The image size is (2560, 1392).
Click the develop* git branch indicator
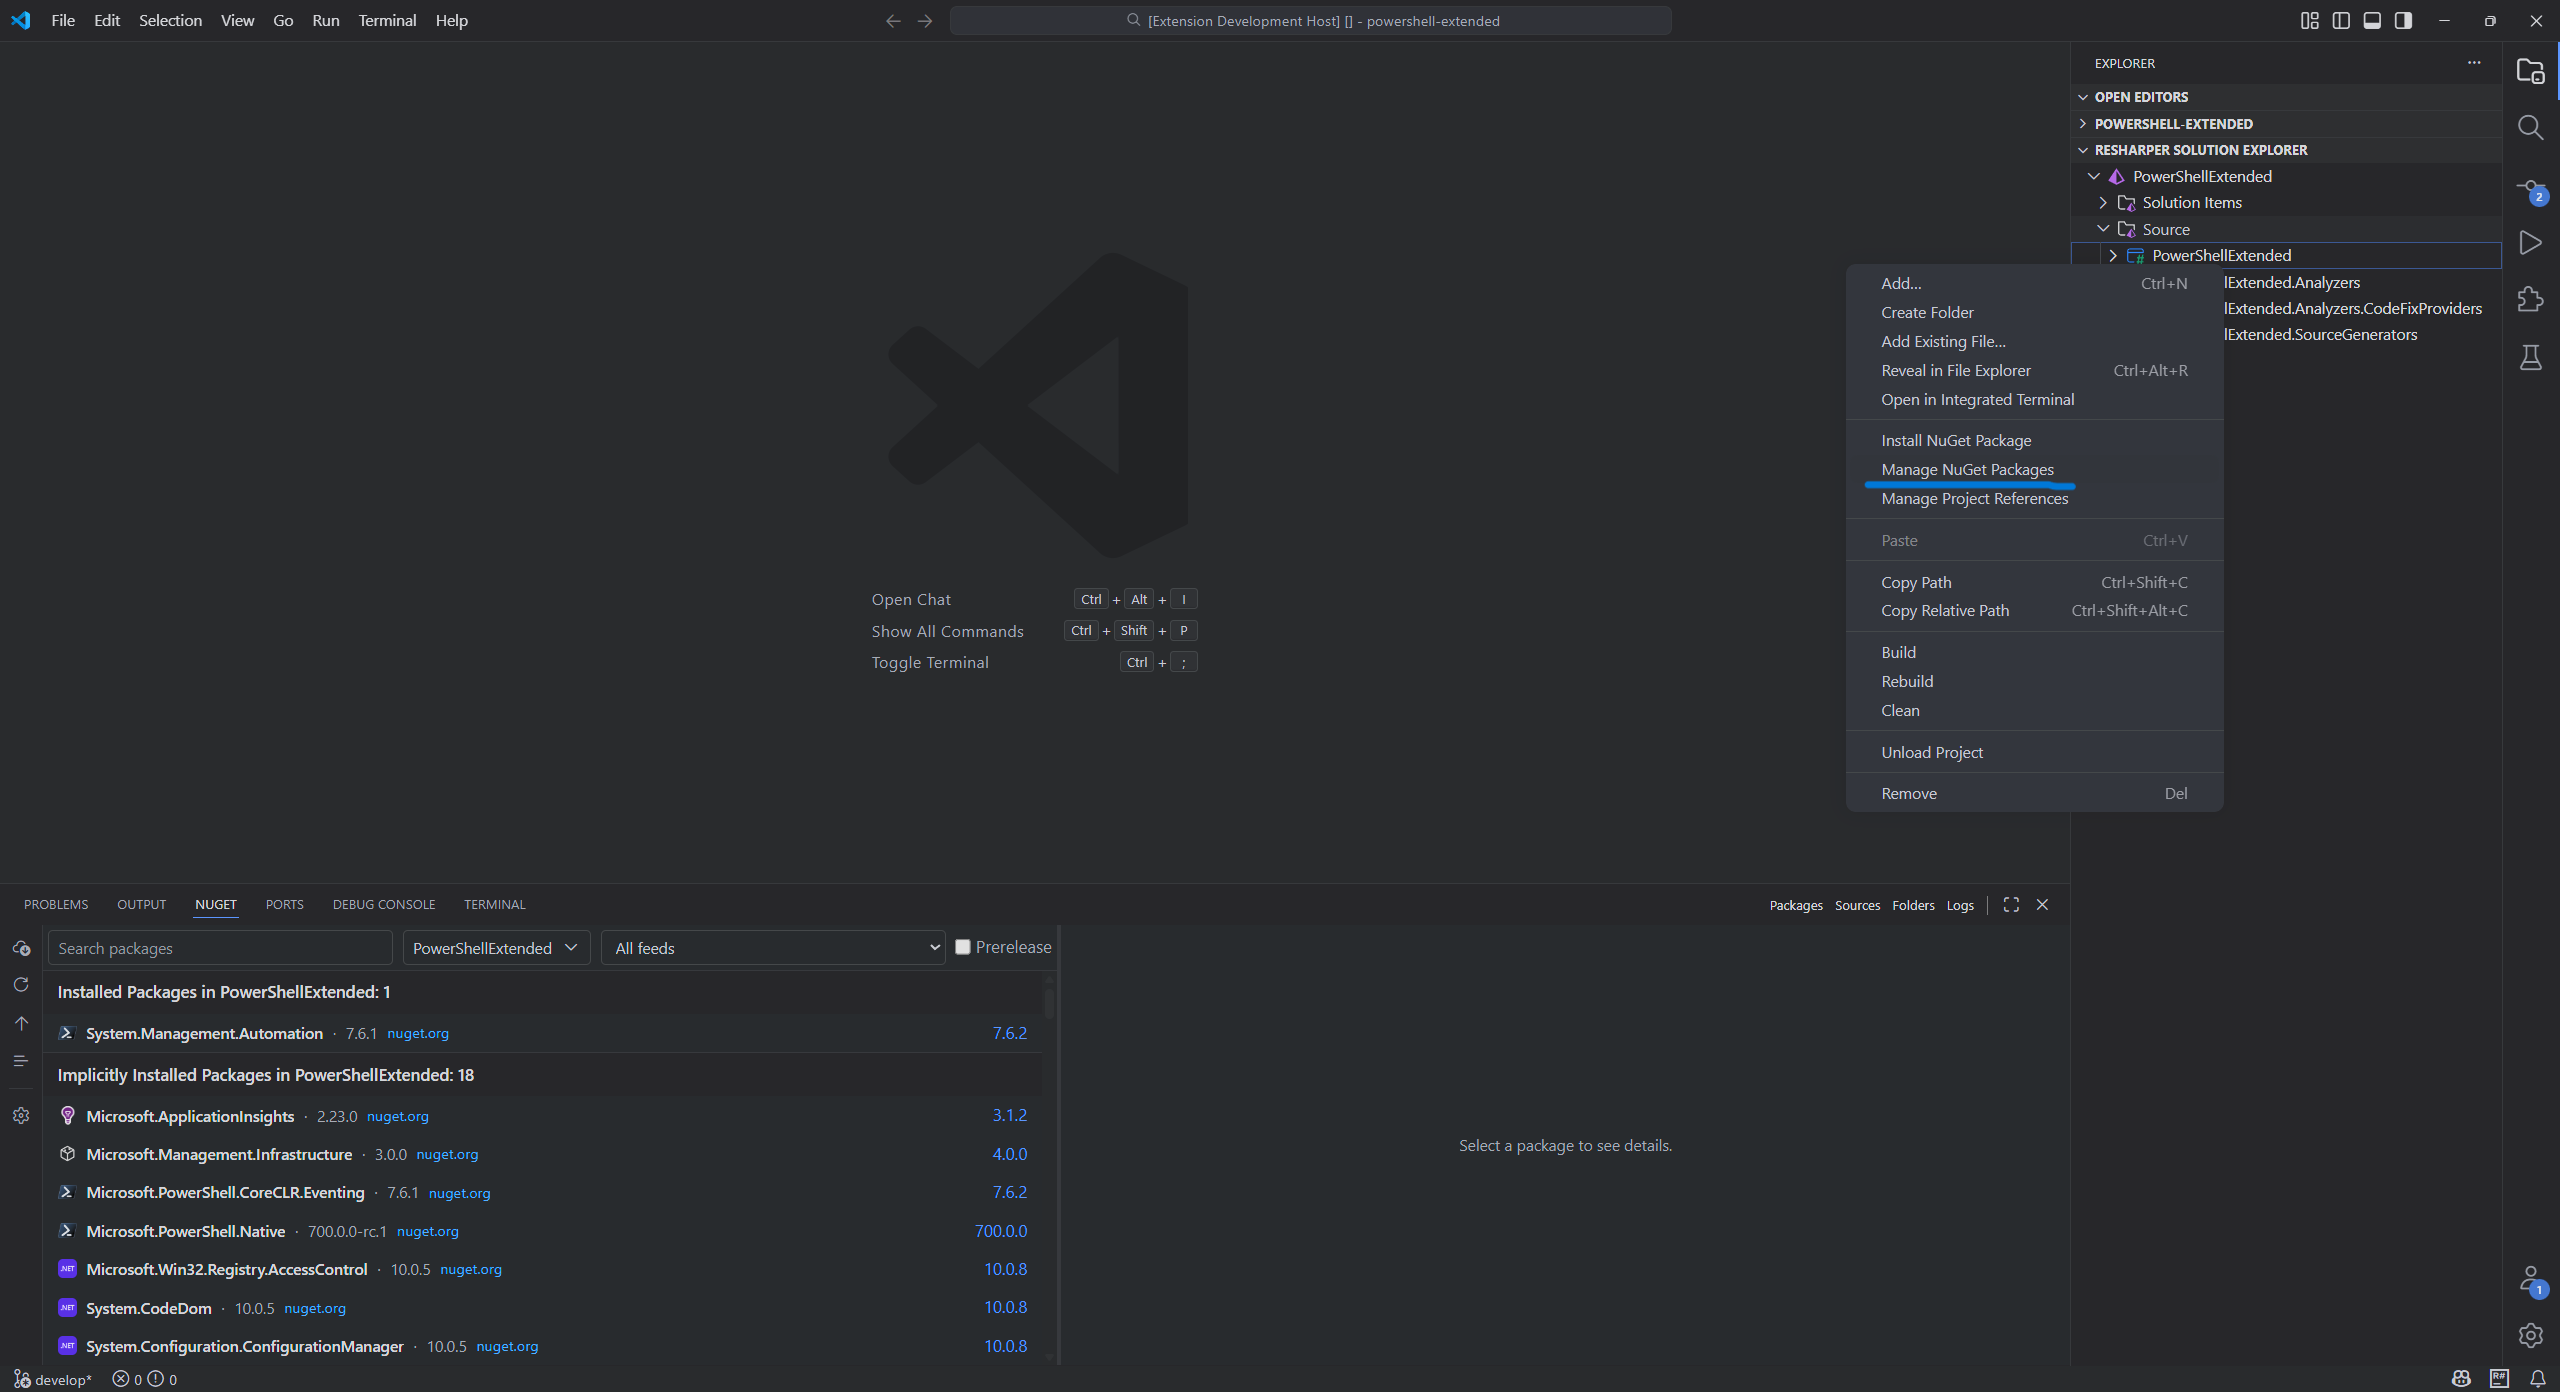tap(53, 1379)
